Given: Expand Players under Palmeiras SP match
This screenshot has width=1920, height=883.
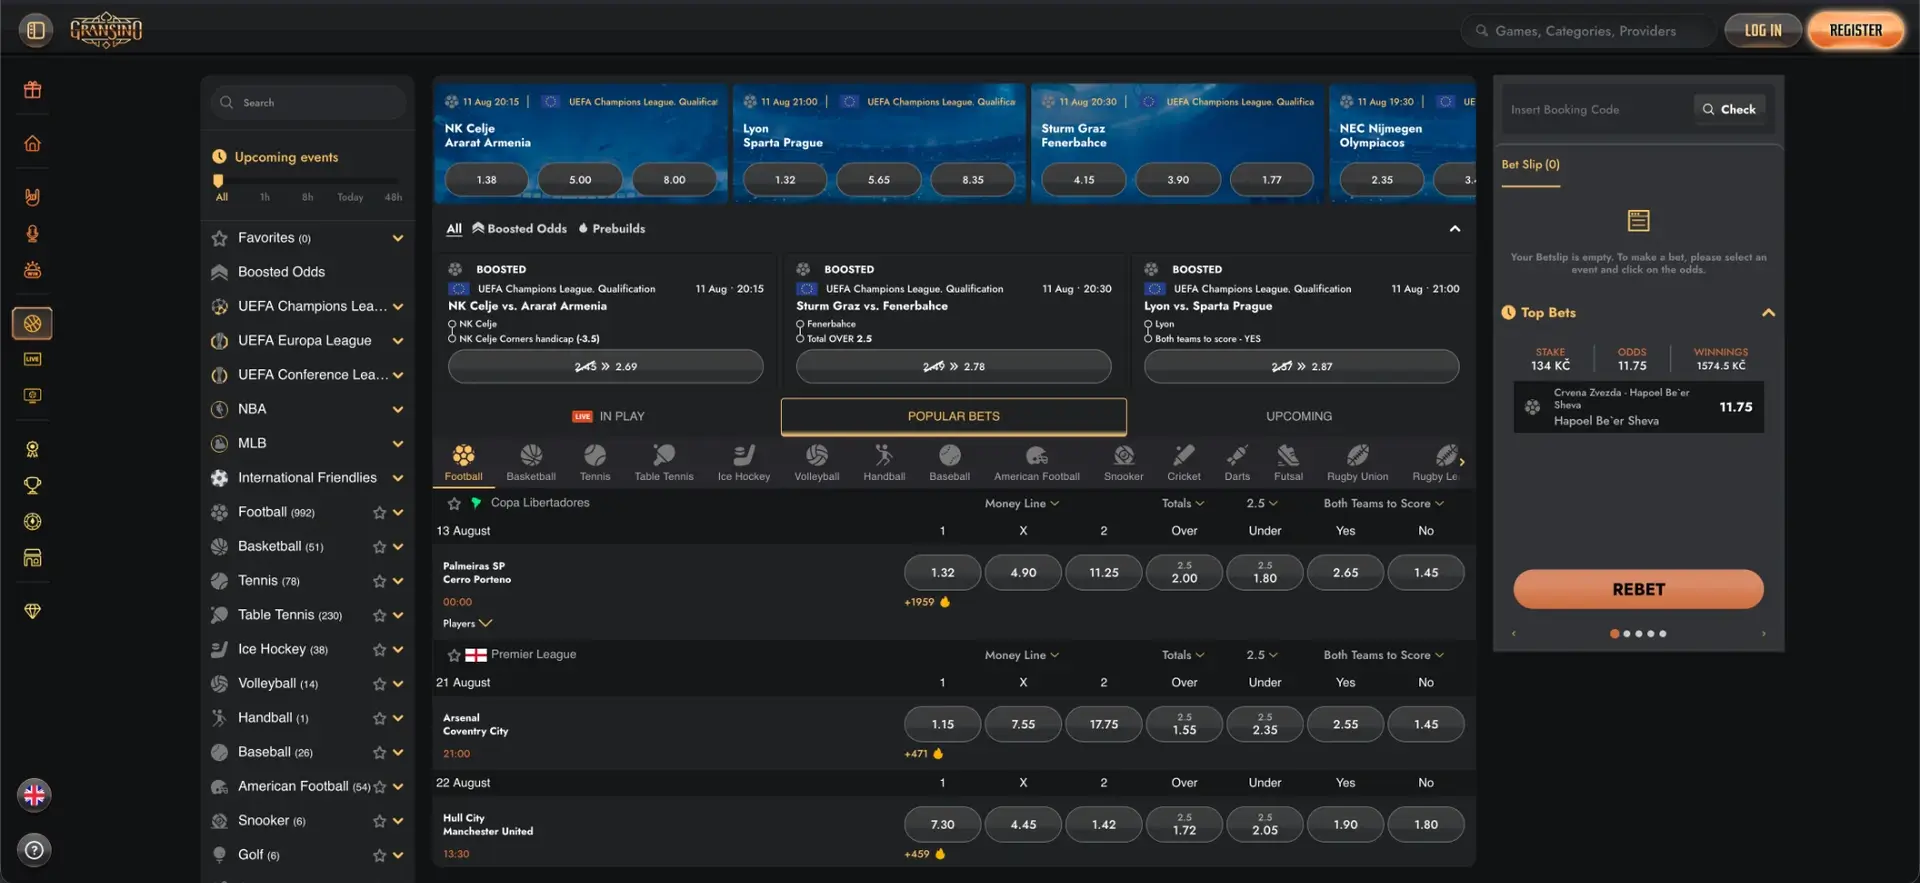Looking at the screenshot, I should 468,623.
